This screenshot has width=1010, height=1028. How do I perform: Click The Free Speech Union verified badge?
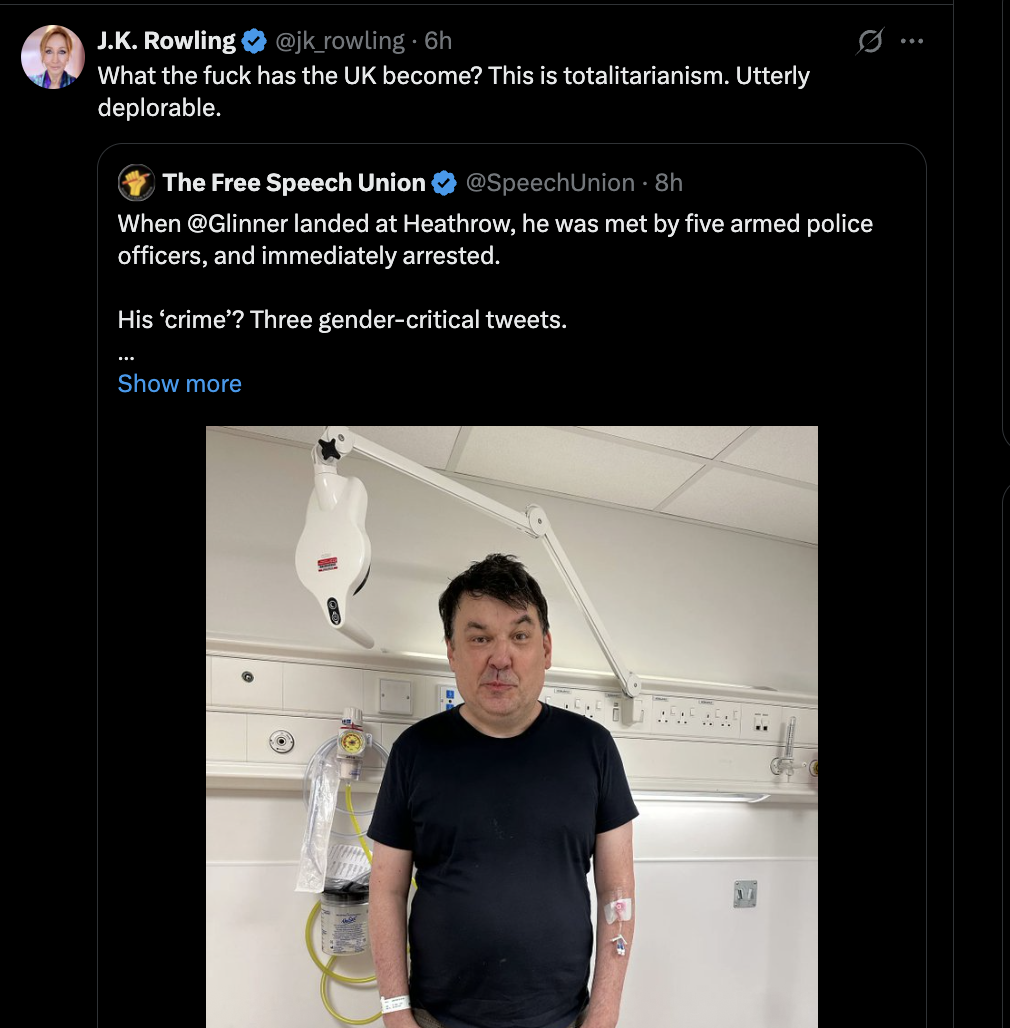pos(444,183)
